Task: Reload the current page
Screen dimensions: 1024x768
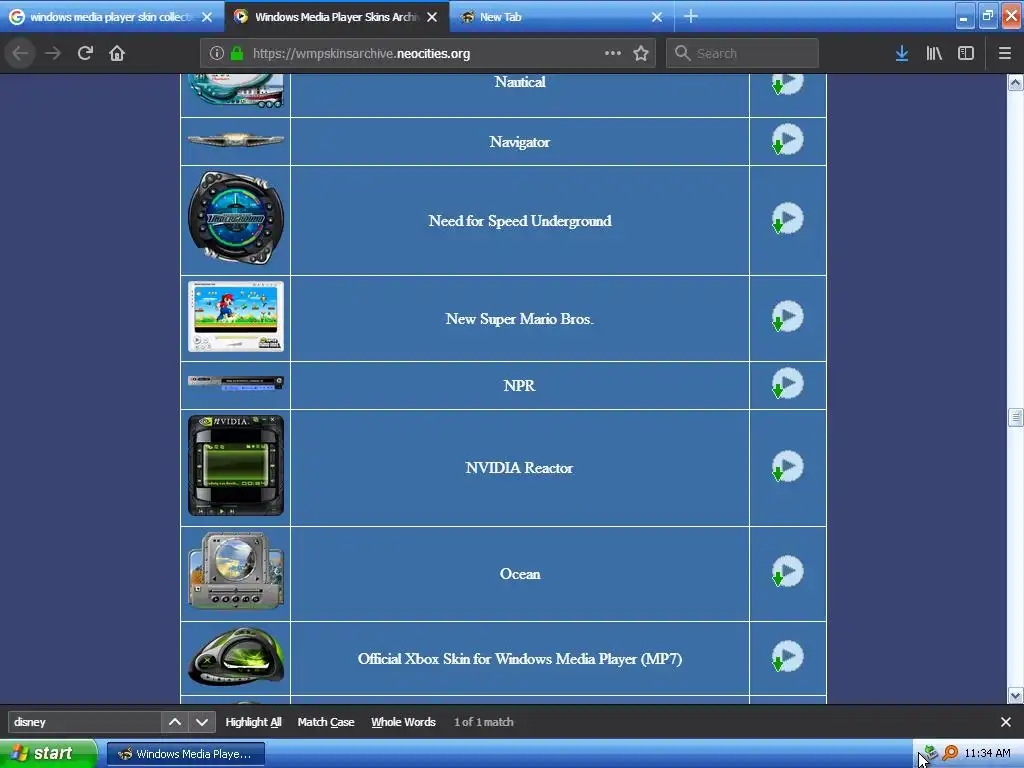Action: pos(85,53)
